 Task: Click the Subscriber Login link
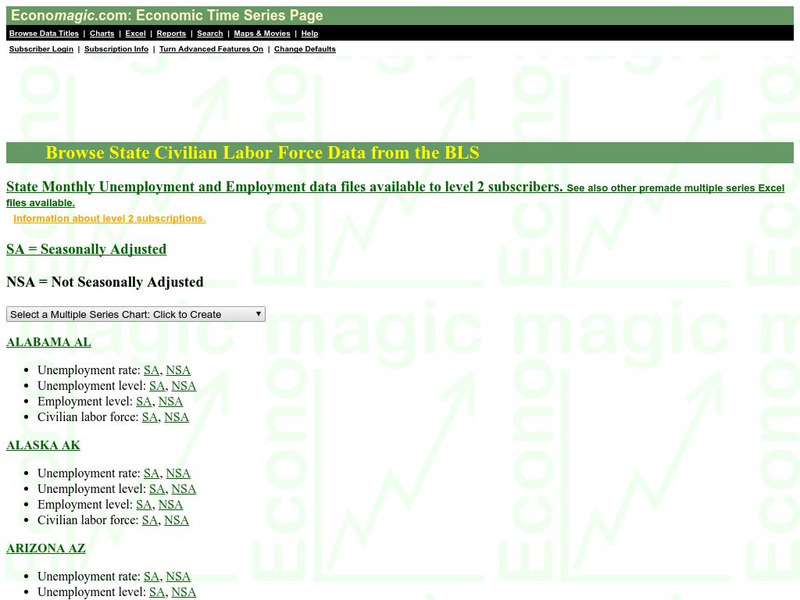pos(41,49)
